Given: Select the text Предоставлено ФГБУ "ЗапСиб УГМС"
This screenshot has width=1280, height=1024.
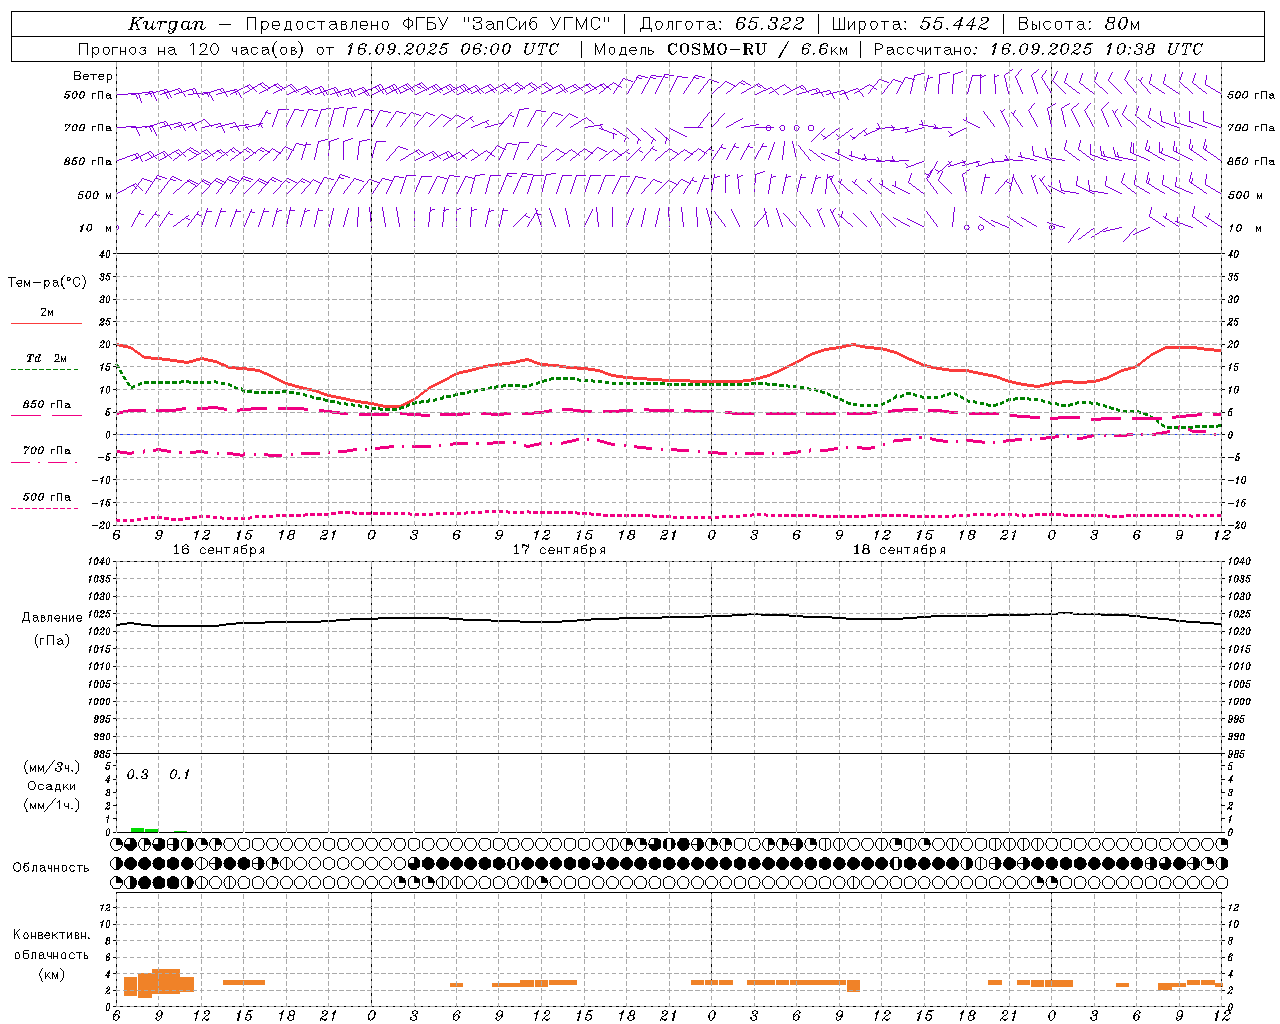Looking at the screenshot, I should click(x=428, y=24).
